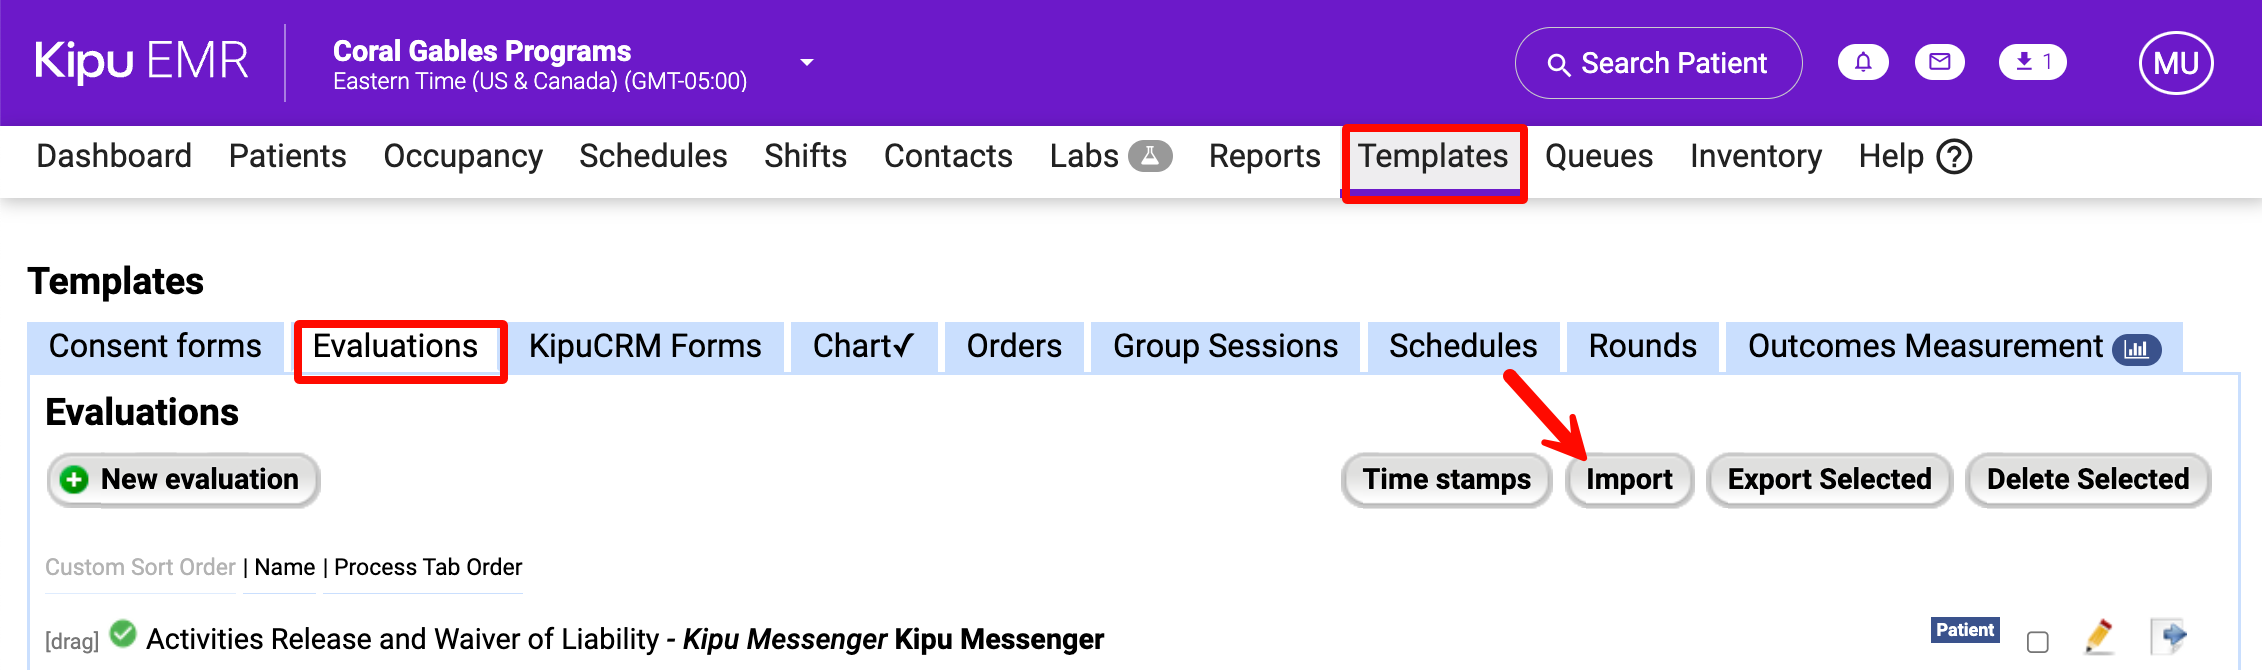Check the Activities Release evaluation checkbox
2262x670 pixels.
pos(2038,642)
